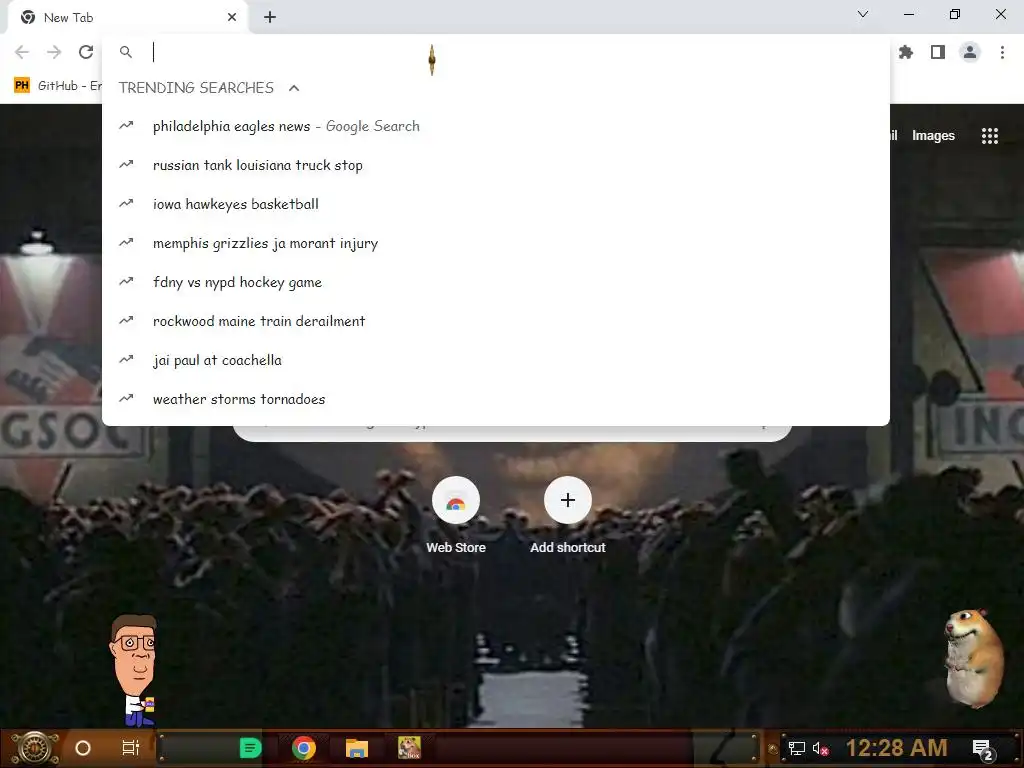Select suggestion memphis grizzlies ja morant injury
Image resolution: width=1024 pixels, height=768 pixels.
tap(496, 243)
